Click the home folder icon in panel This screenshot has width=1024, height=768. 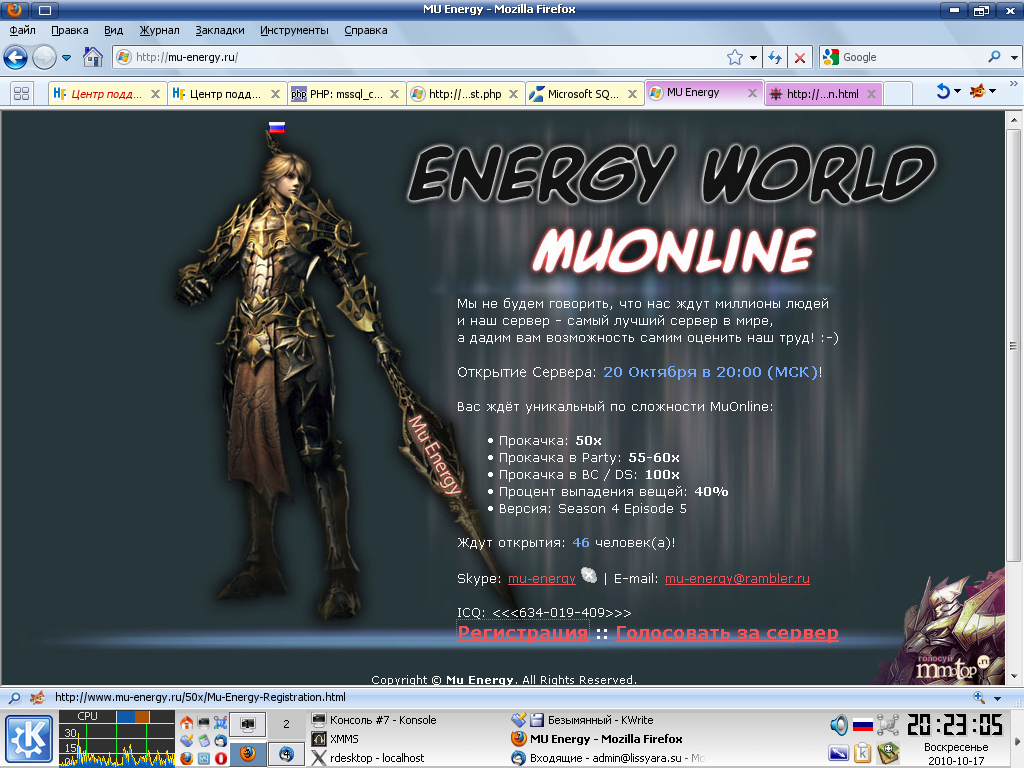click(187, 722)
